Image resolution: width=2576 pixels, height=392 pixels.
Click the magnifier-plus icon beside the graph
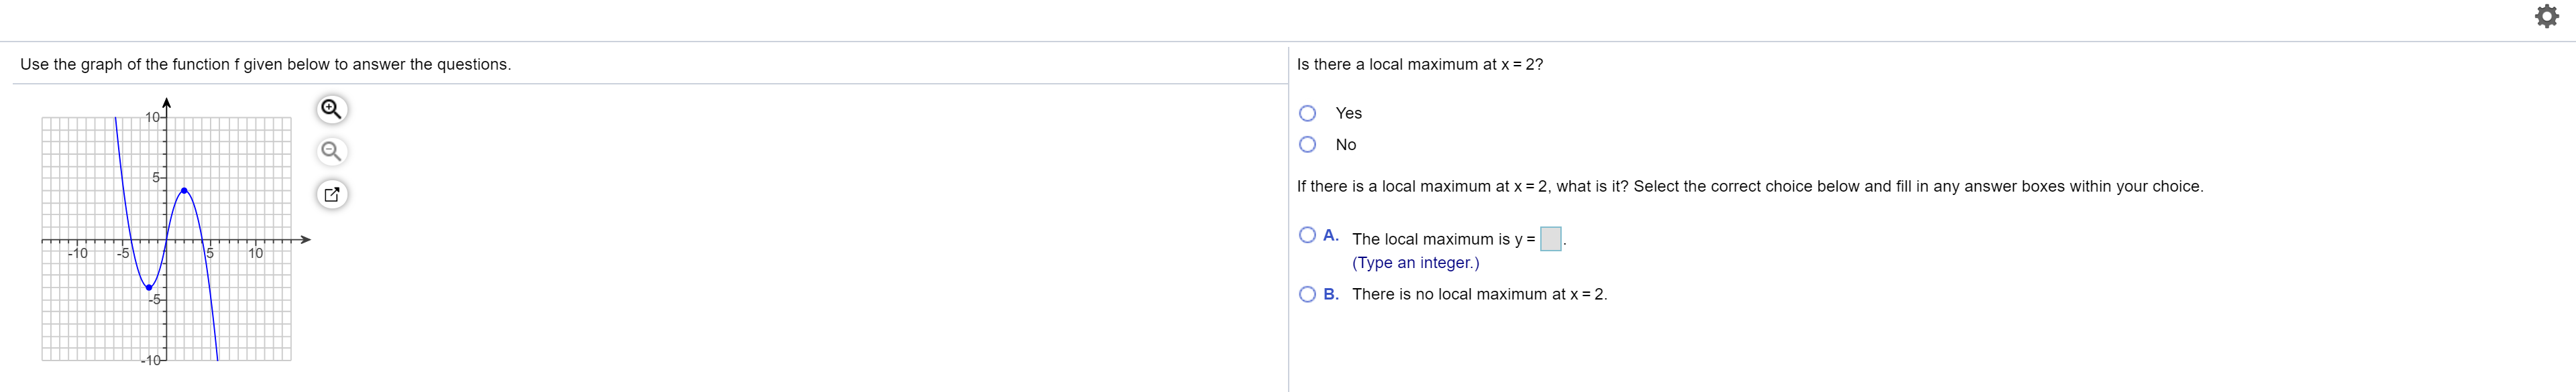[x=332, y=108]
